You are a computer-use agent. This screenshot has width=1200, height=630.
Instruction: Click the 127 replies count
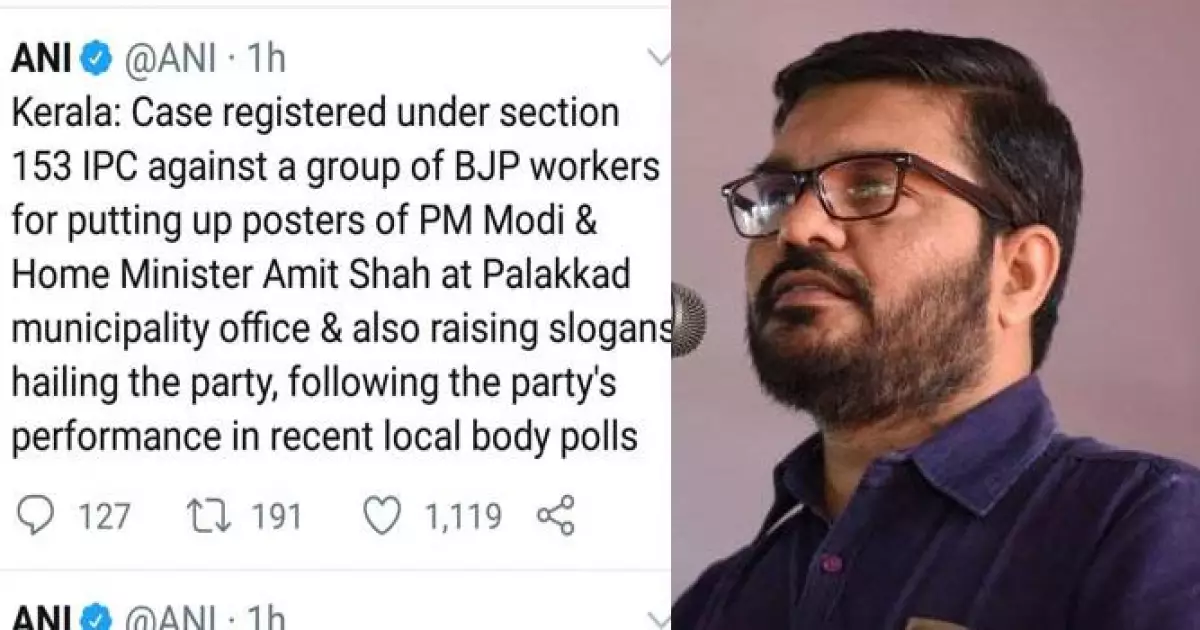tap(105, 517)
